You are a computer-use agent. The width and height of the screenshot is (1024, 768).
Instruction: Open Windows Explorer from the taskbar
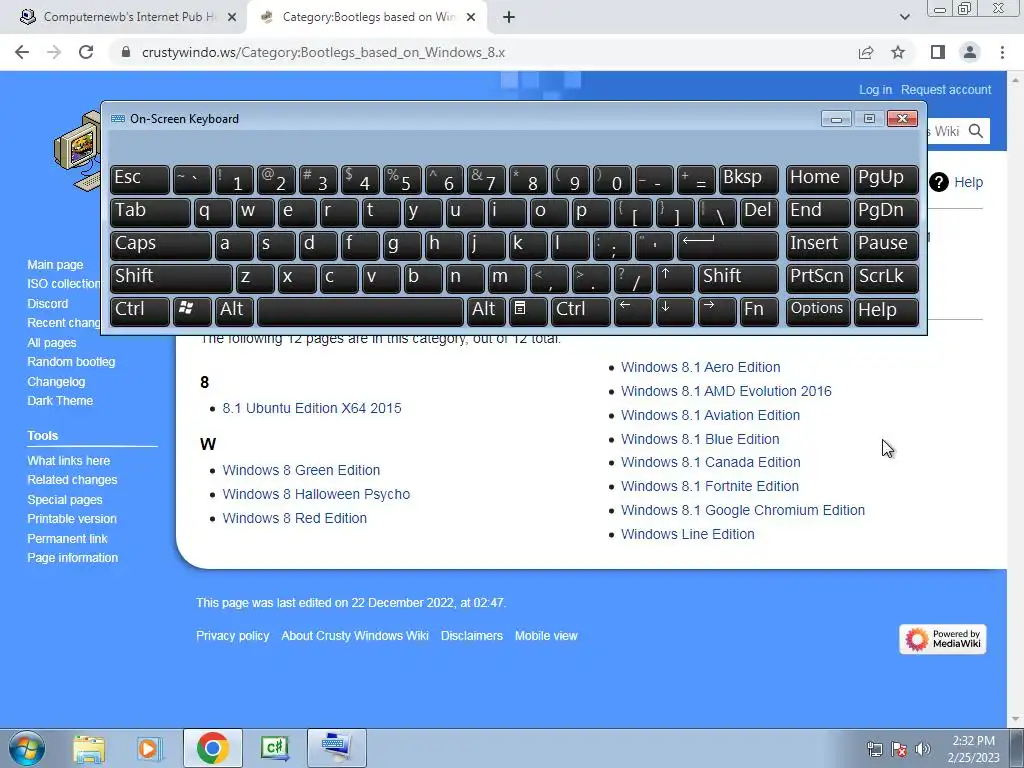pyautogui.click(x=89, y=748)
